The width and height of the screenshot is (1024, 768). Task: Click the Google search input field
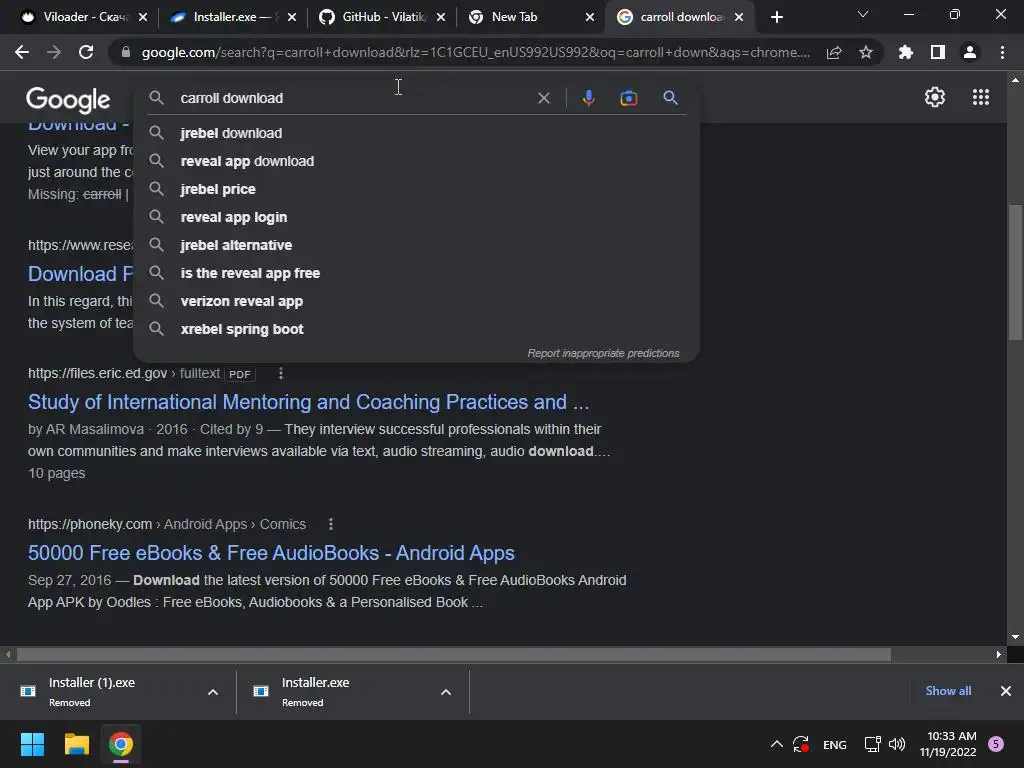click(x=353, y=98)
